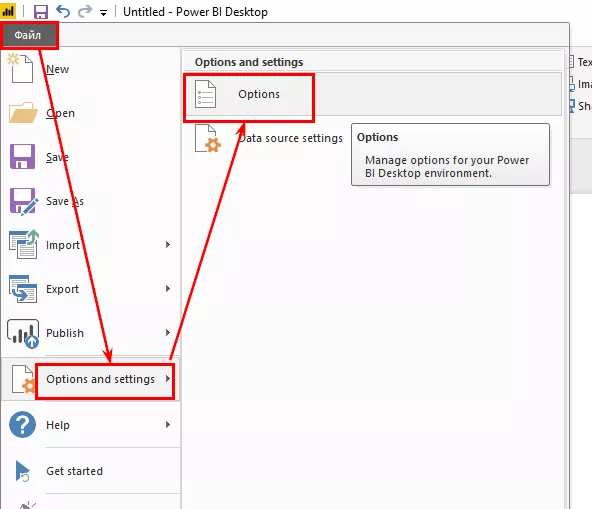
Task: Click the Save As floppy-with-pencil icon
Action: pos(23,201)
